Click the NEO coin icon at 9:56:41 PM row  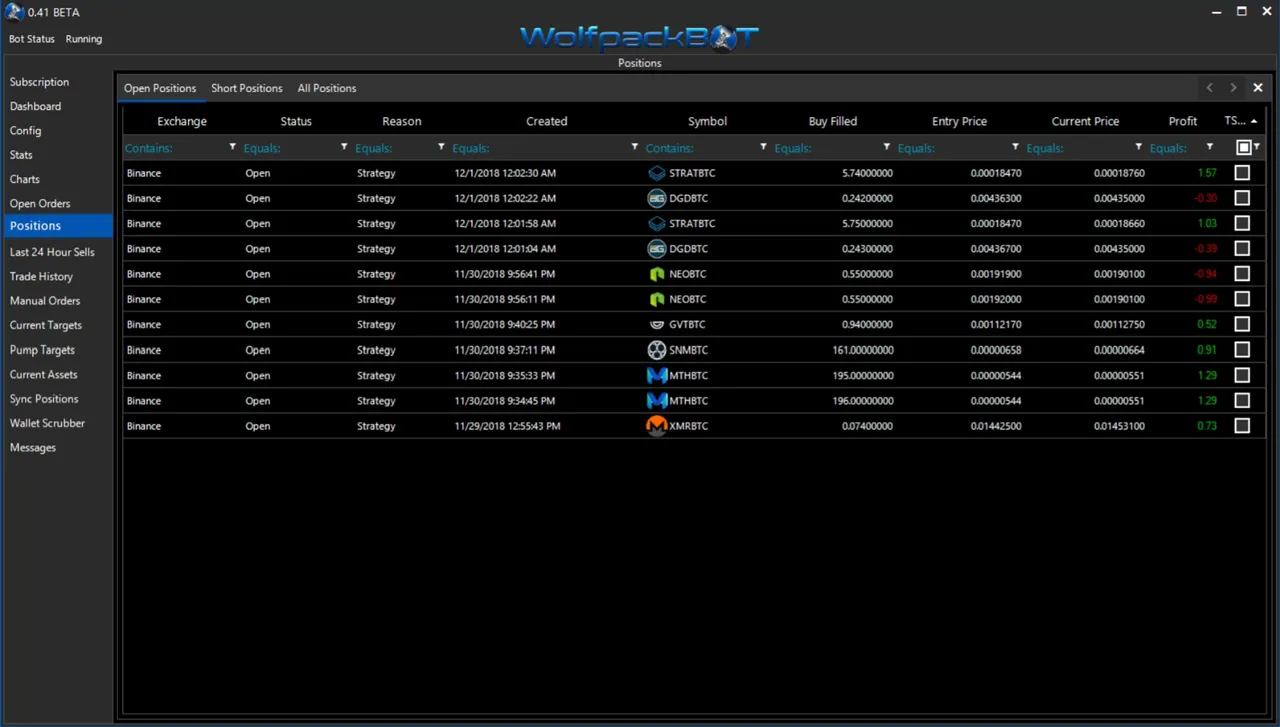(x=656, y=274)
